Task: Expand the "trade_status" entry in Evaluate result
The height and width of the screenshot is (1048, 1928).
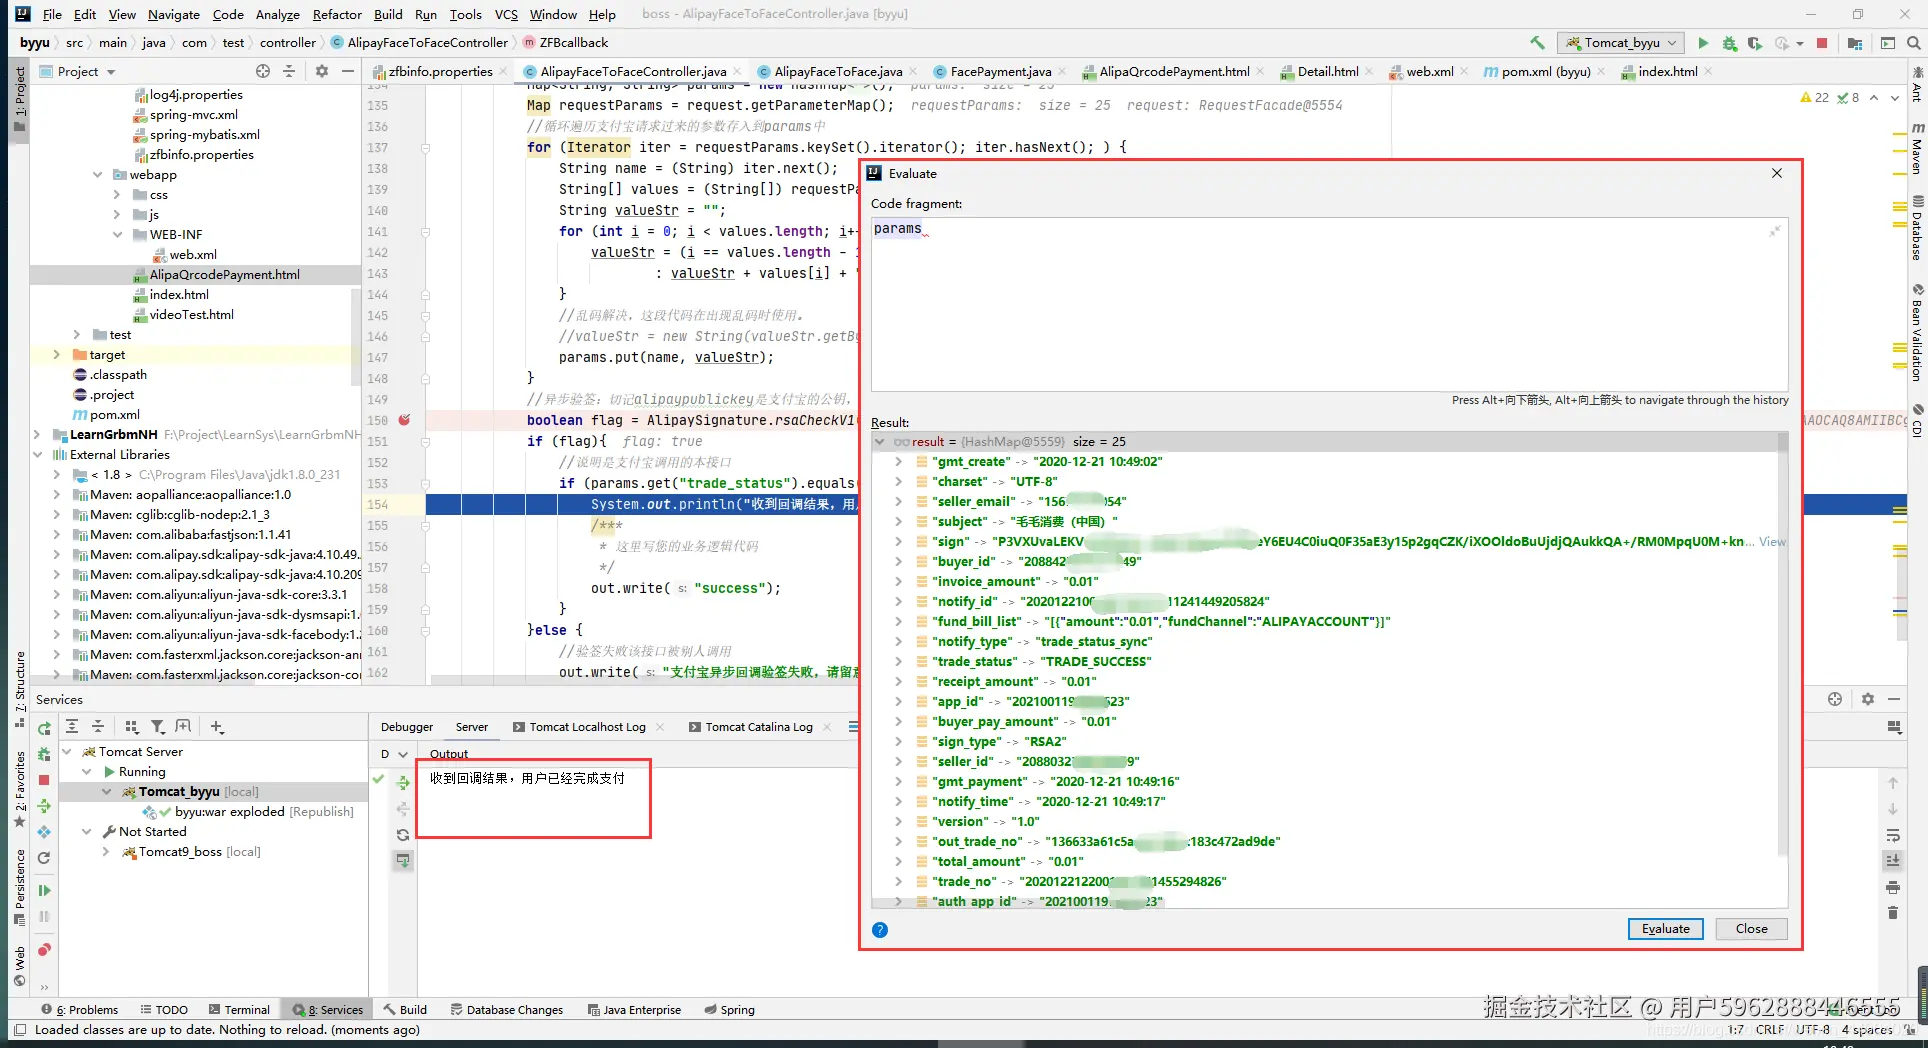Action: coord(898,661)
